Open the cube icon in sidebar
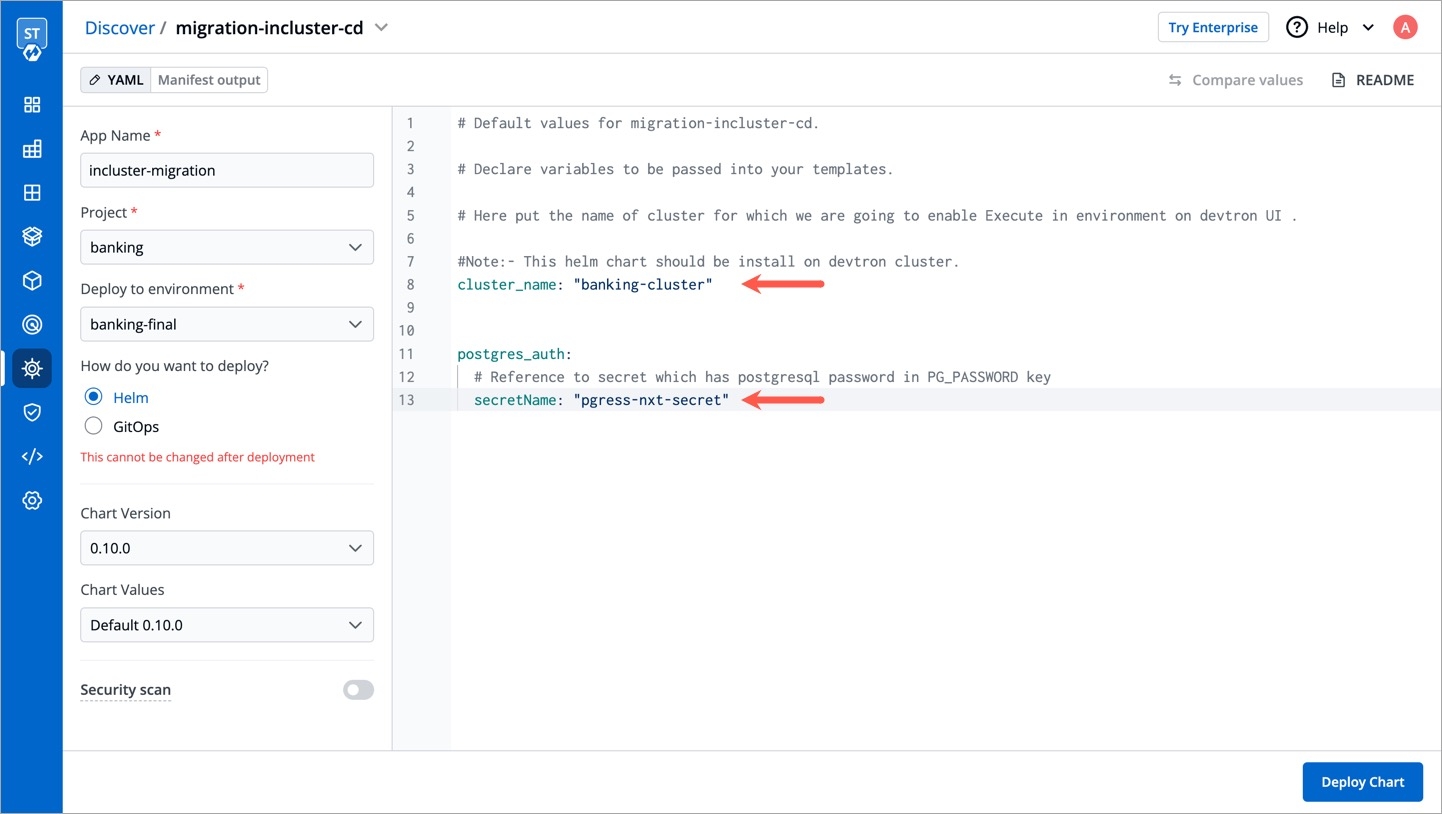 pyautogui.click(x=32, y=281)
